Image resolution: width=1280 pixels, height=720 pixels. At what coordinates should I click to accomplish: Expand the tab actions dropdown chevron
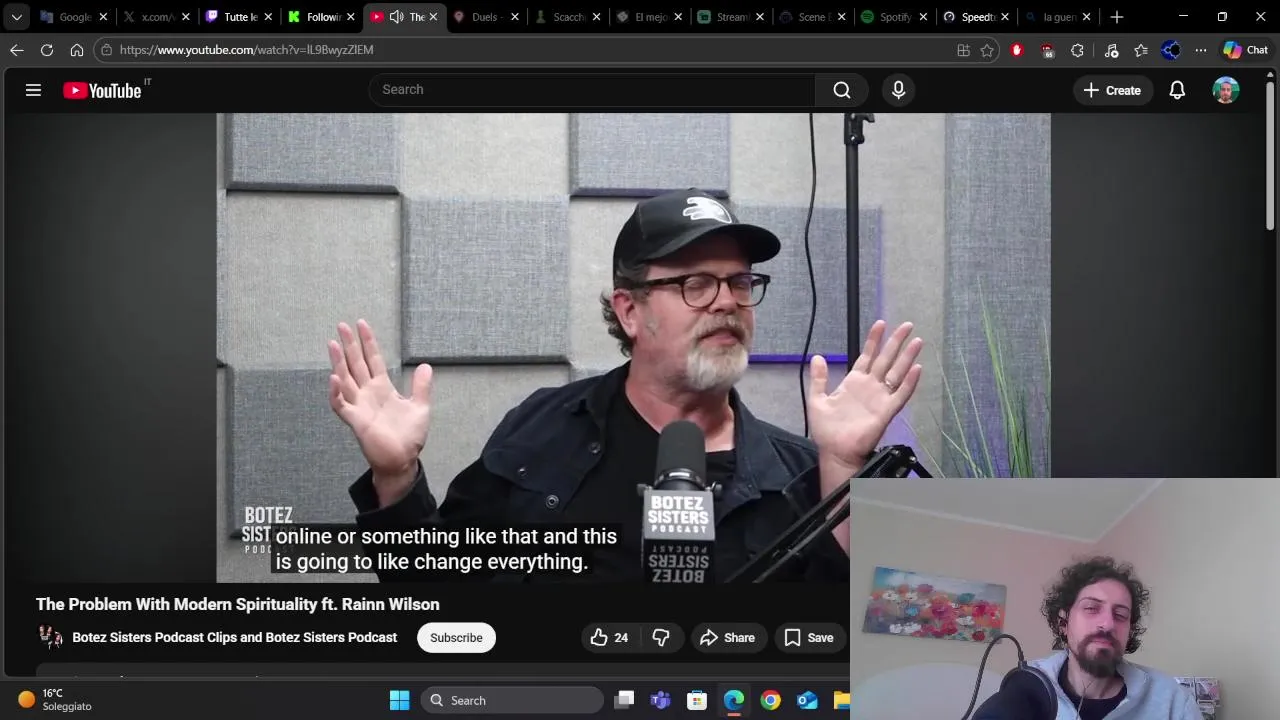[17, 17]
